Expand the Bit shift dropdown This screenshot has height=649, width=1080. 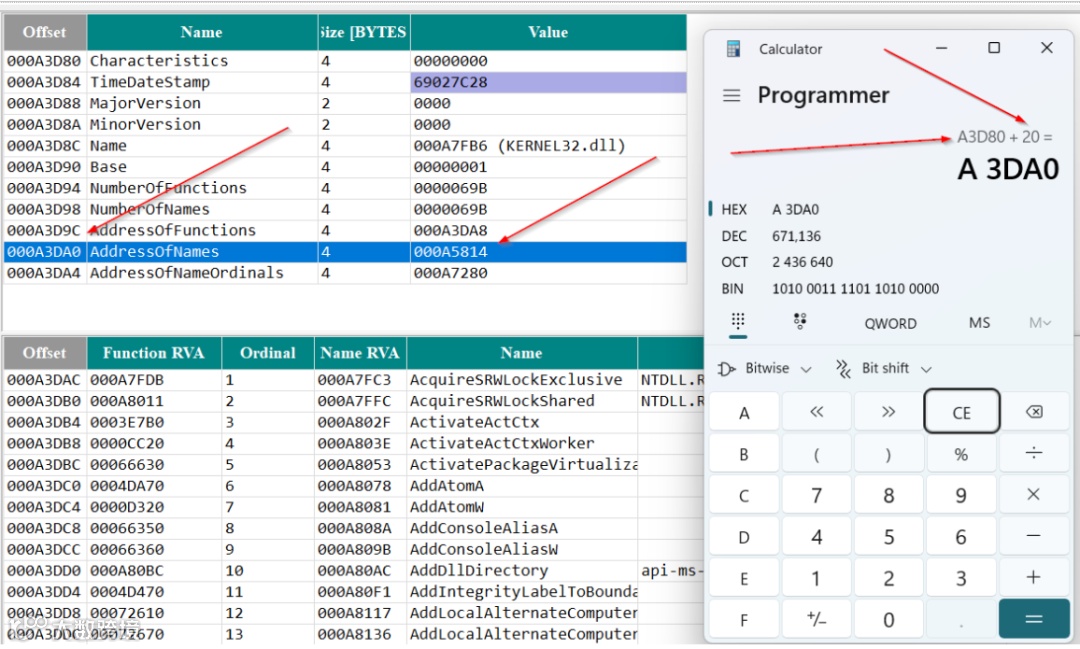(884, 369)
